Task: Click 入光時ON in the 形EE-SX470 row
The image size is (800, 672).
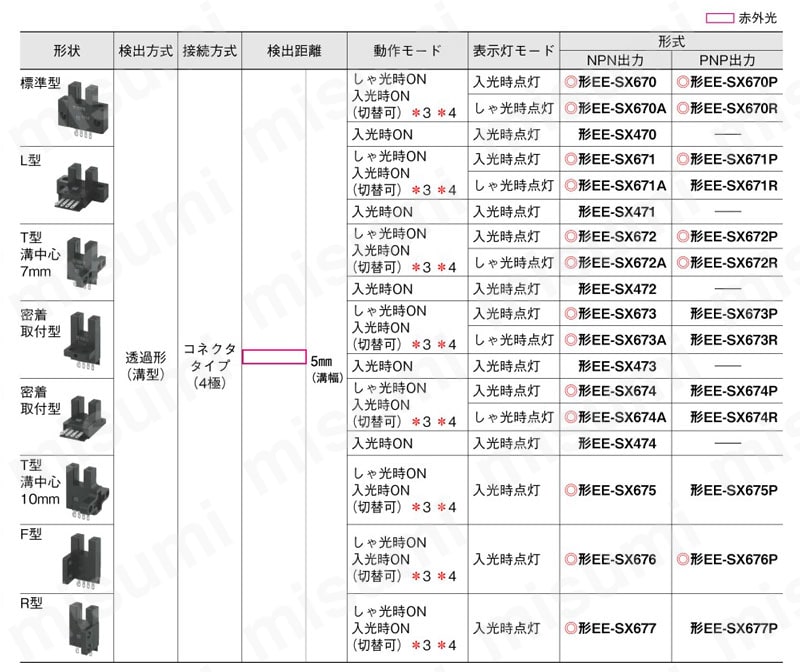Action: coord(382,135)
